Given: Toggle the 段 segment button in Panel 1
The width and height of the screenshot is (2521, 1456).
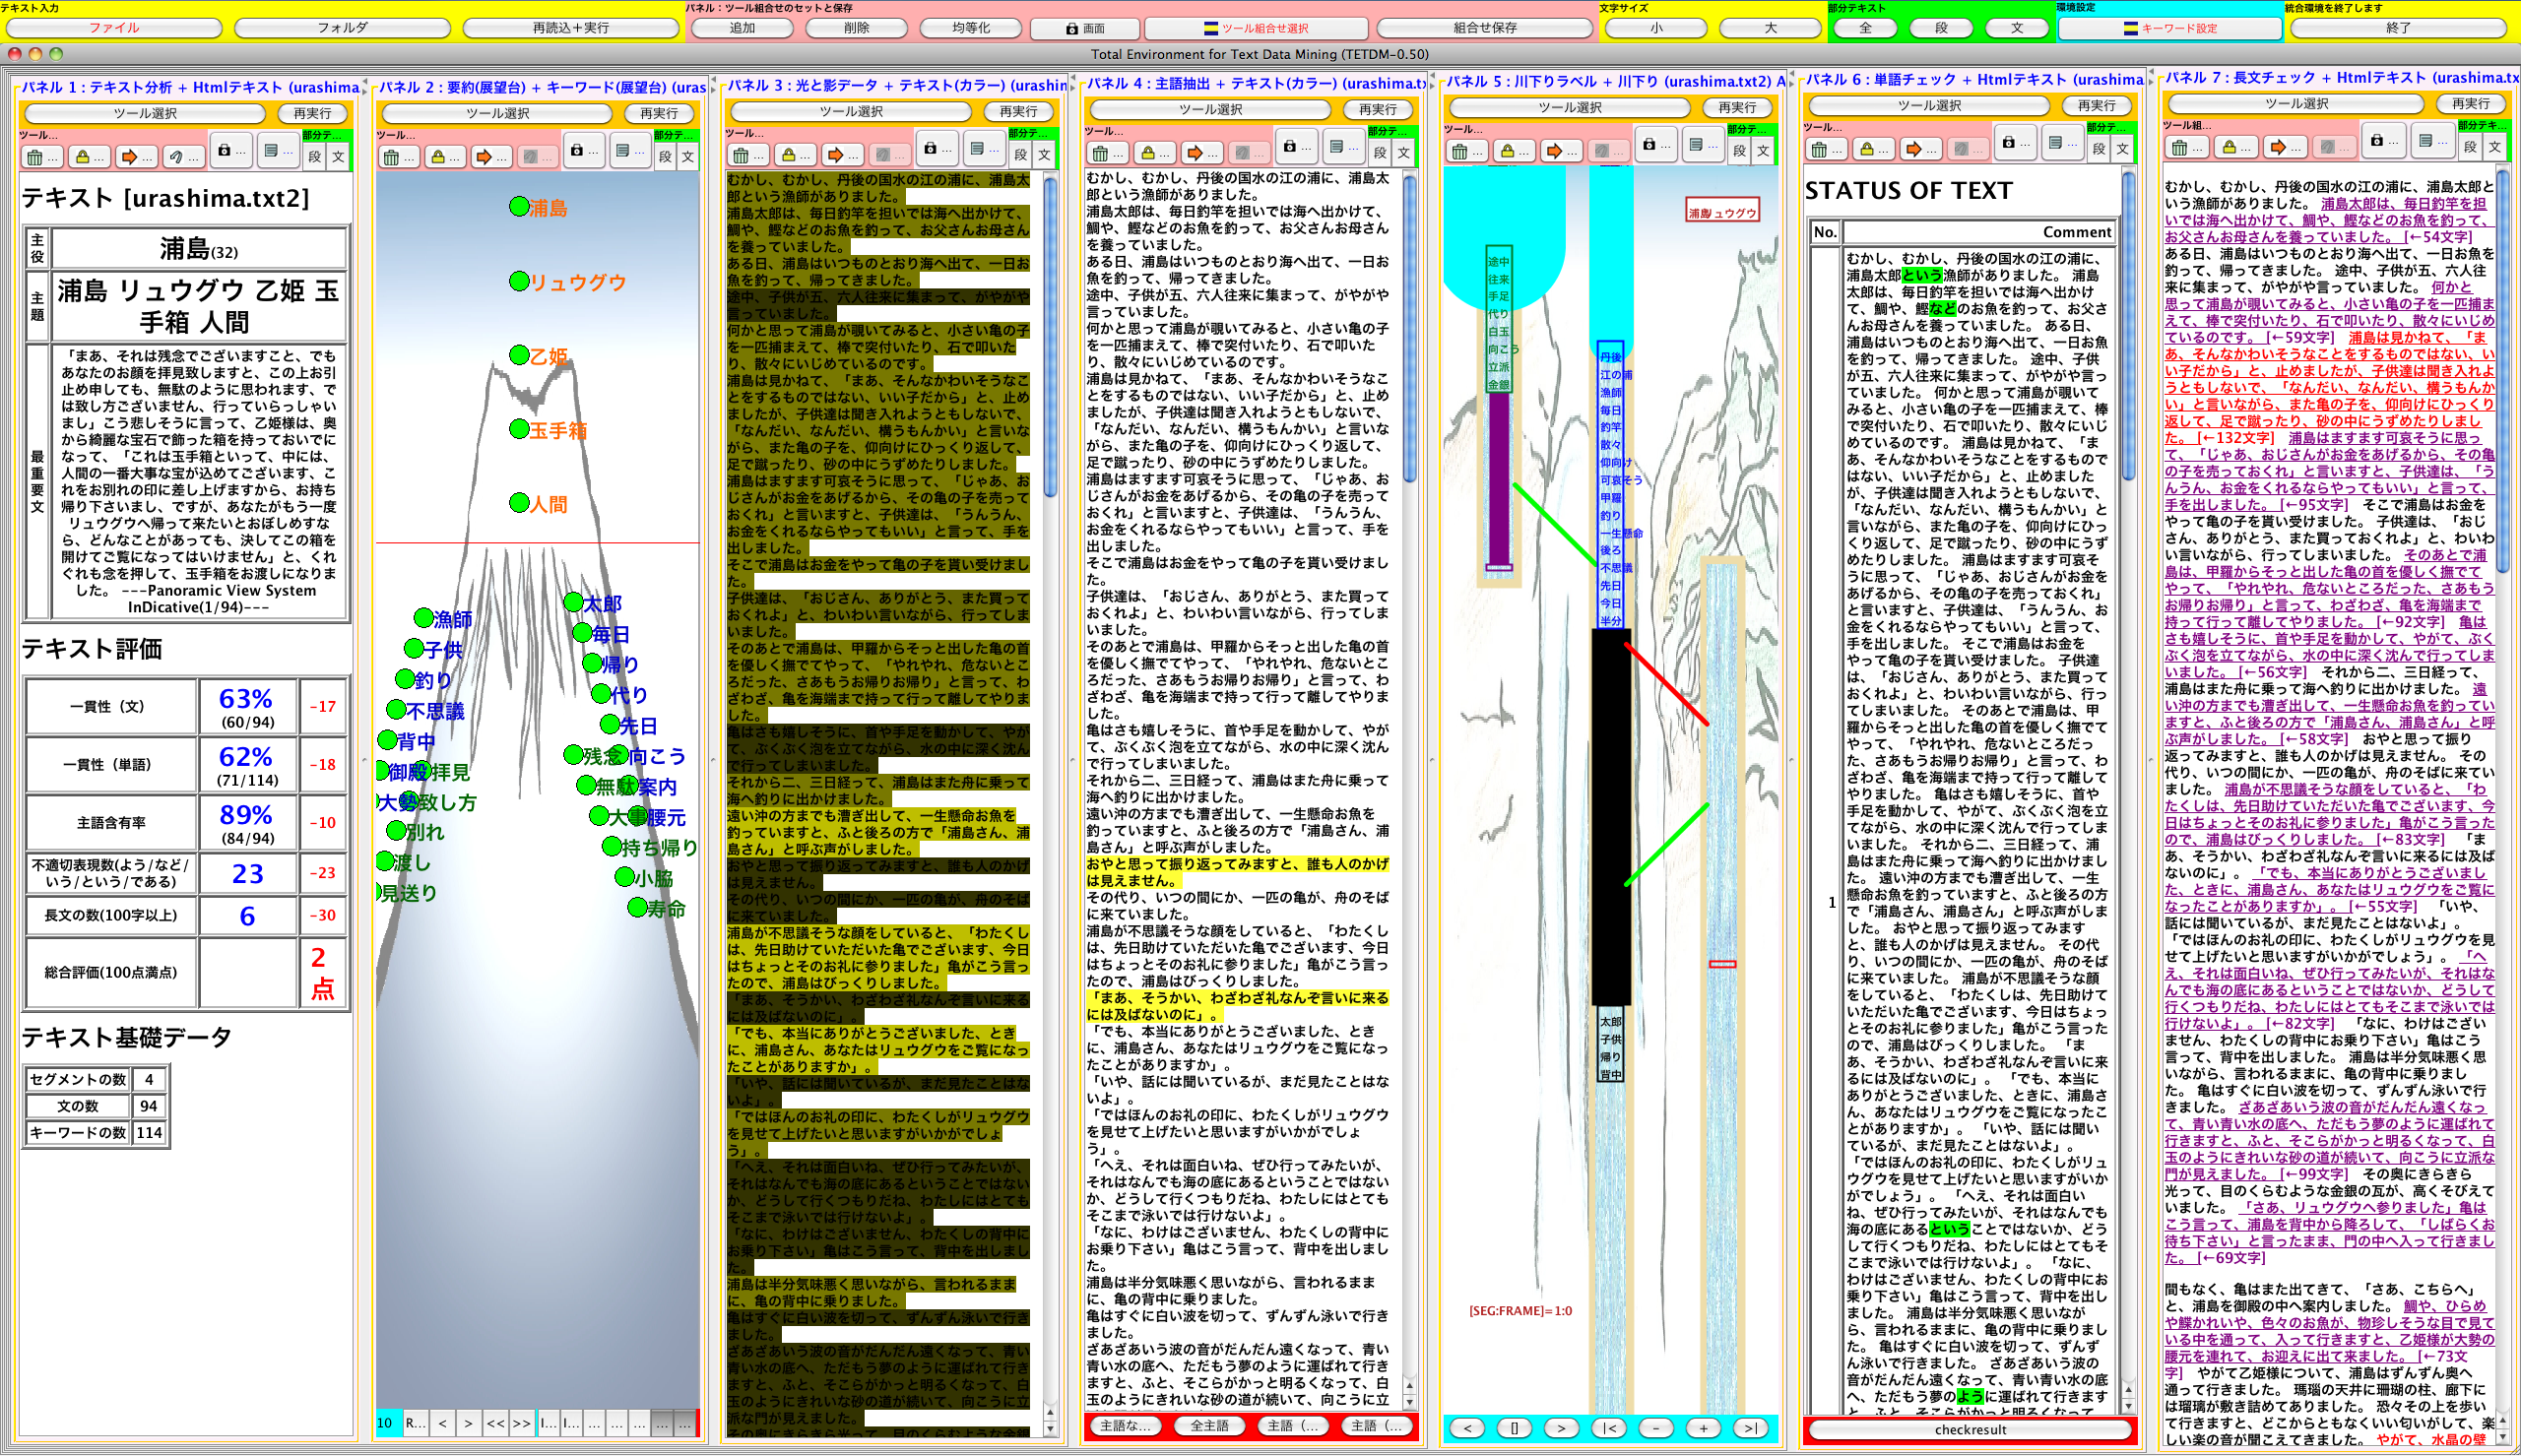Looking at the screenshot, I should [315, 157].
